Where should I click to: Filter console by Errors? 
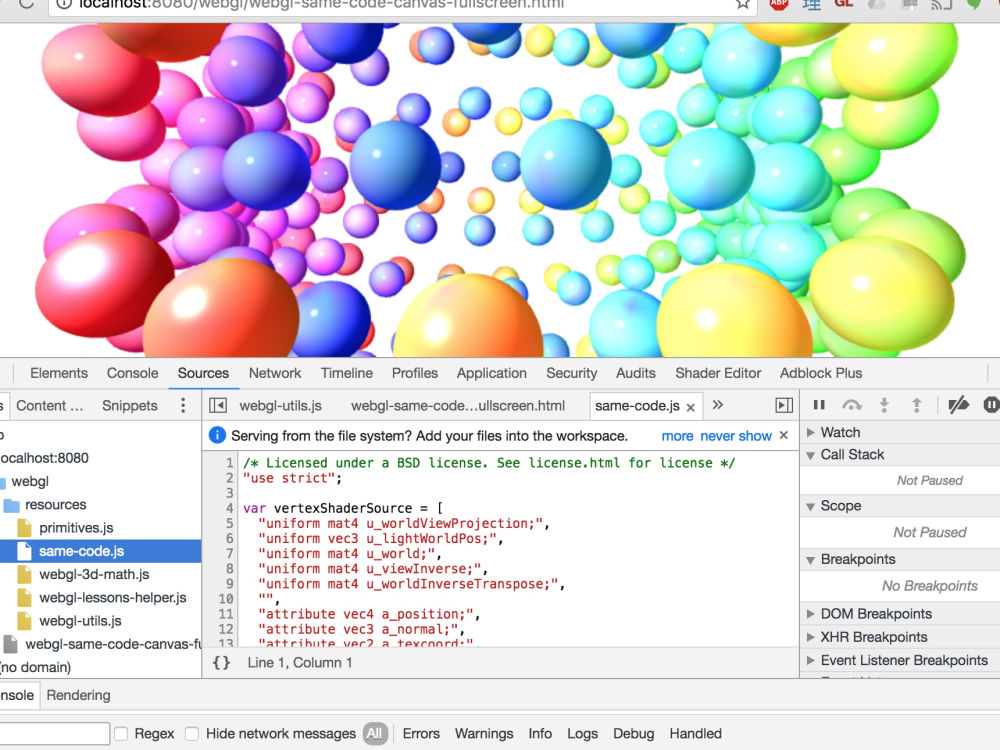(x=421, y=733)
